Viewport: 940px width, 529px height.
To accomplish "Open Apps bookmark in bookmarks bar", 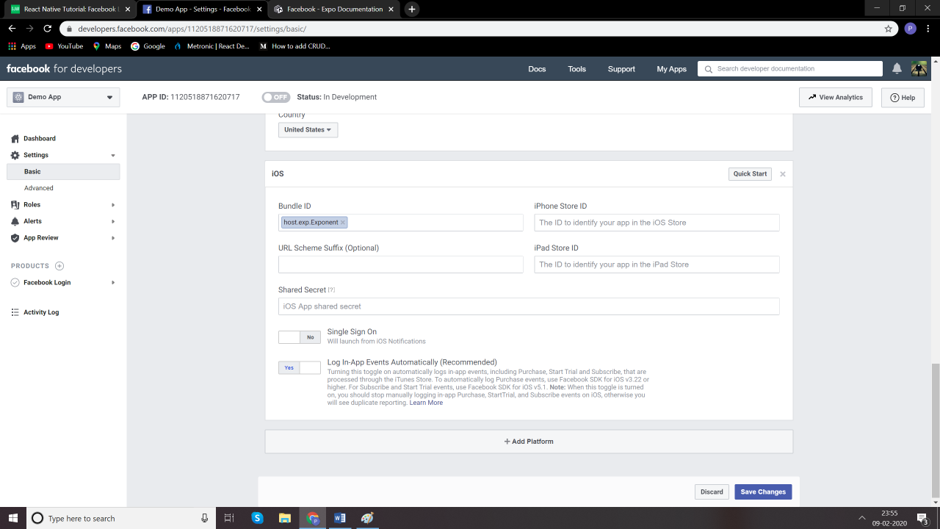I will click(x=22, y=46).
